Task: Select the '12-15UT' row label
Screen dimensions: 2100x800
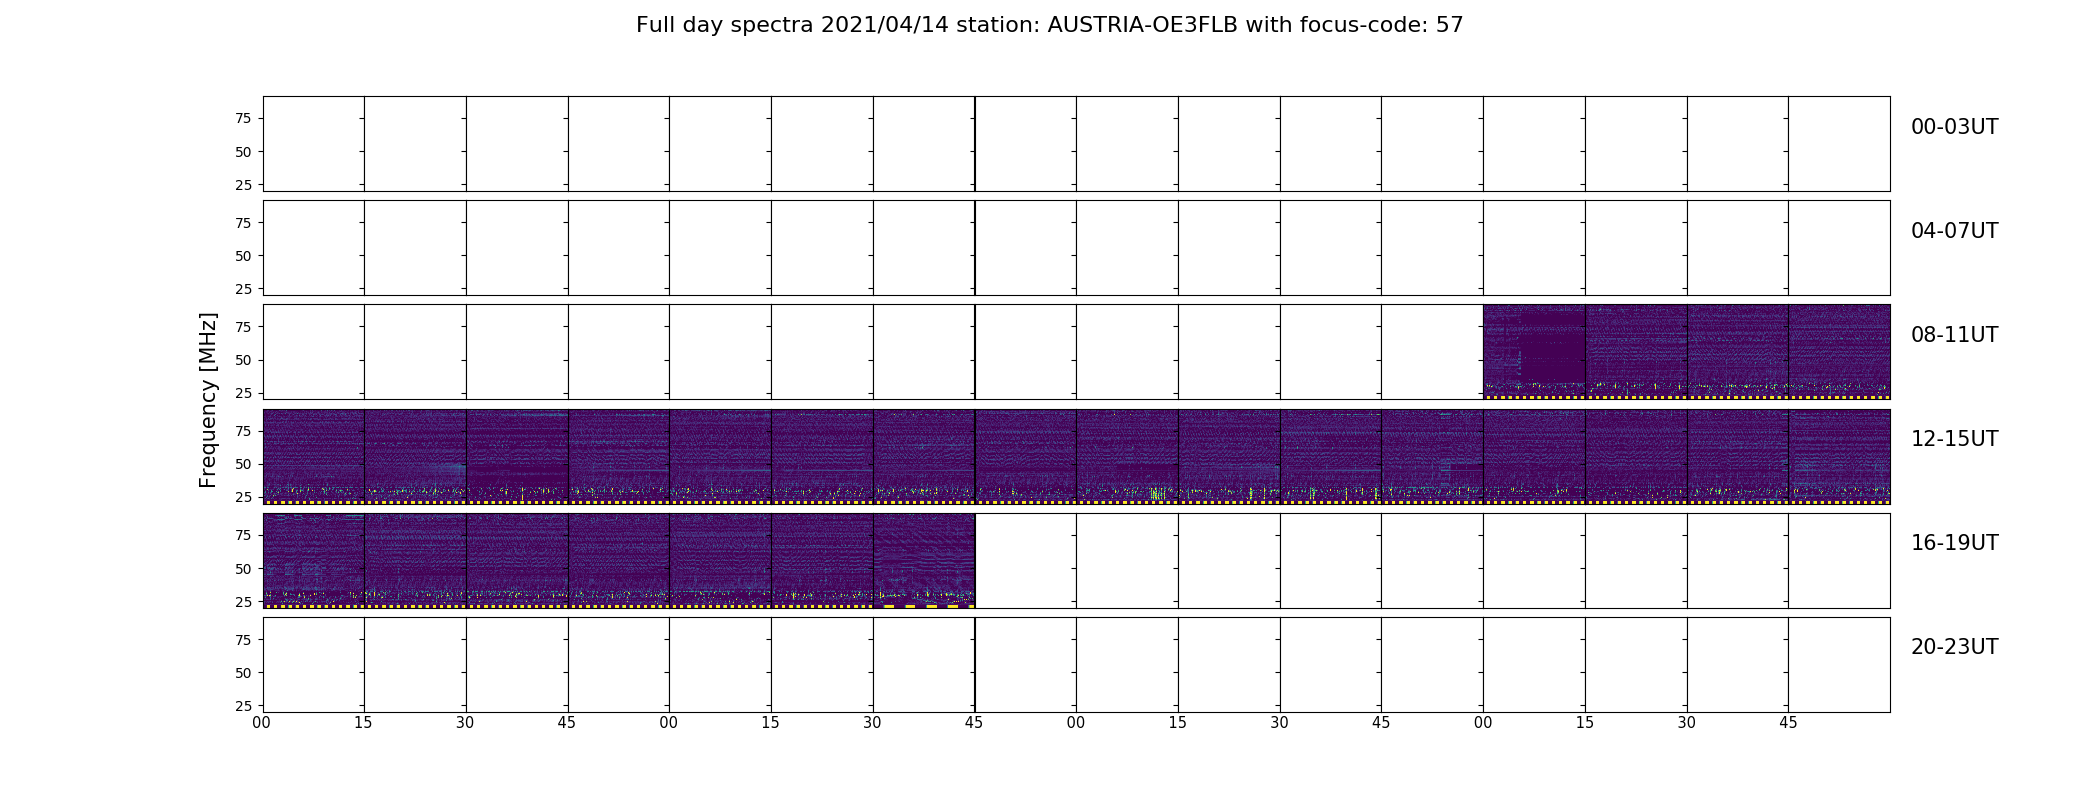Action: coord(1954,439)
